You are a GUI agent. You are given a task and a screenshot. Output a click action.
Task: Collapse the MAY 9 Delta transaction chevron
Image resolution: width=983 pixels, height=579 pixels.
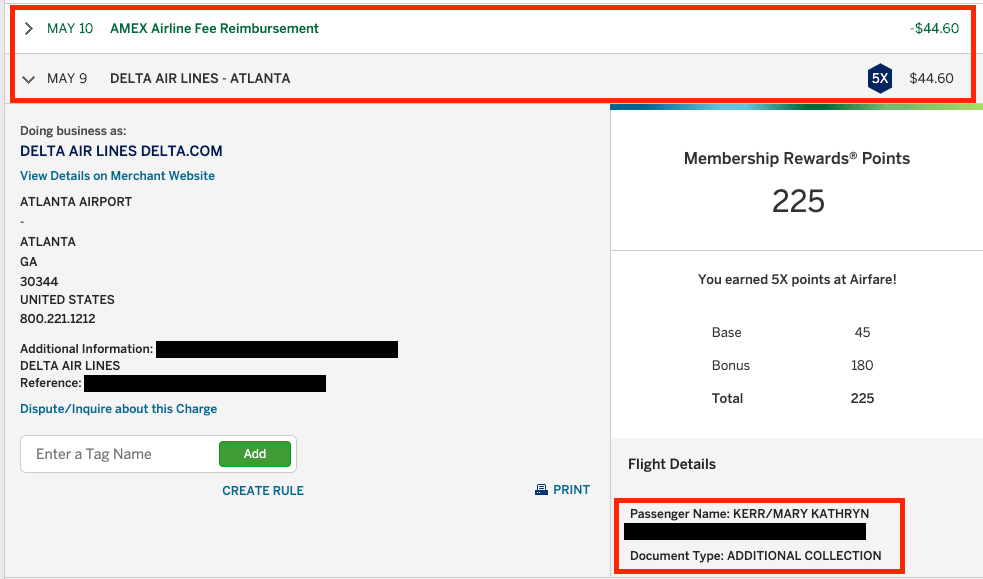click(x=28, y=79)
